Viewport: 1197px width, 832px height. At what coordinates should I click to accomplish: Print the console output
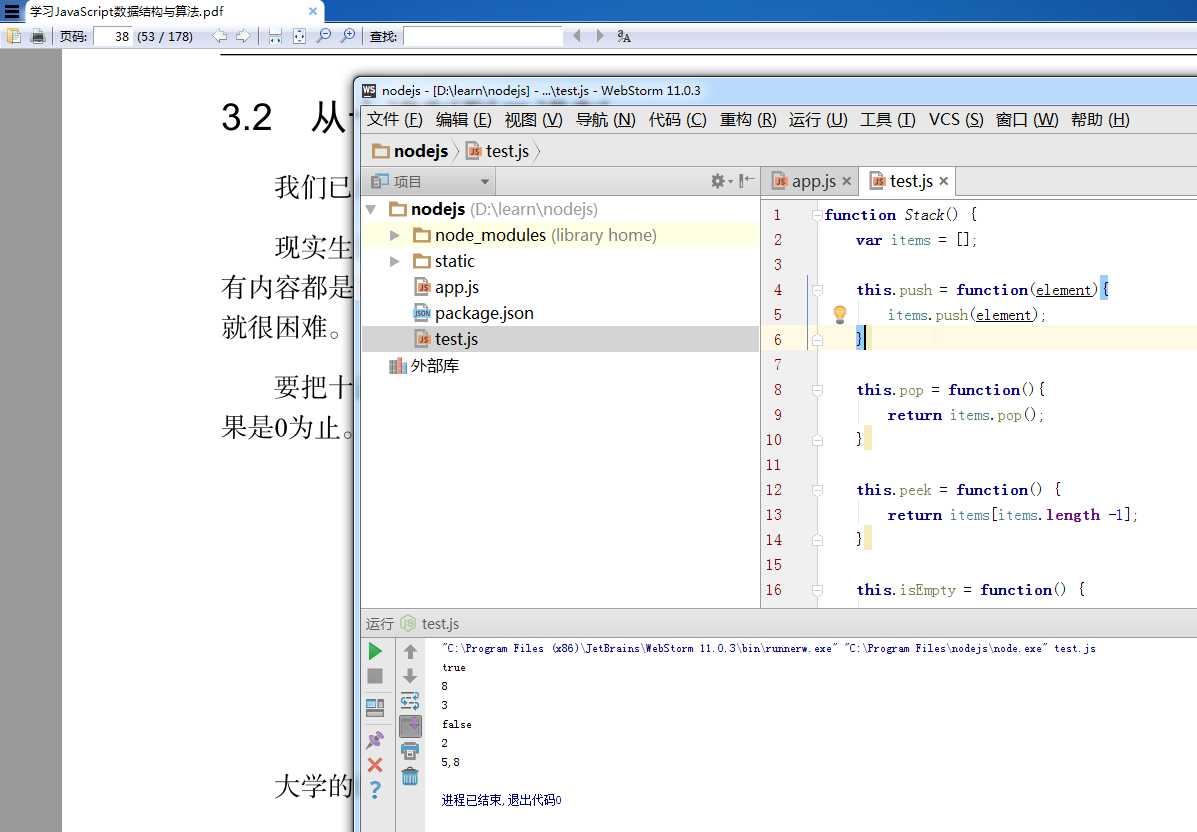pos(410,751)
